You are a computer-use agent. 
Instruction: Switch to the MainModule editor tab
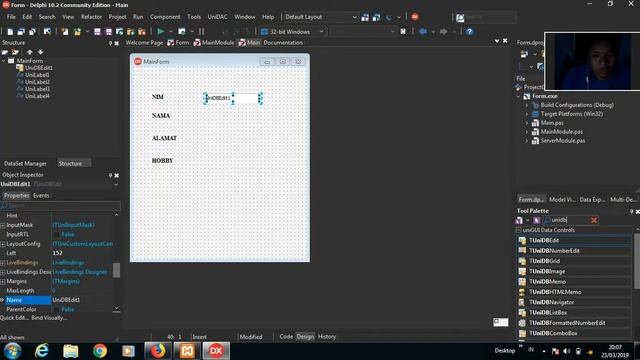[x=214, y=42]
